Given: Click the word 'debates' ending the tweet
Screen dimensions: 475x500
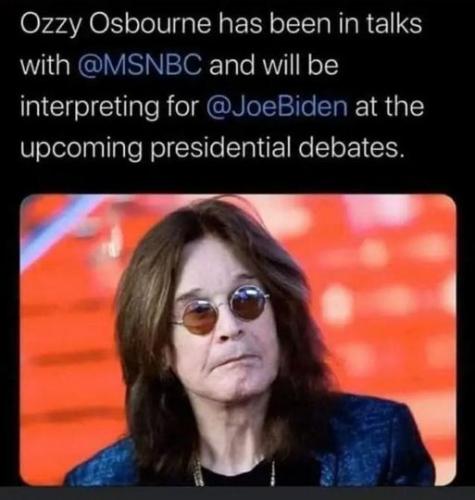Looking at the screenshot, I should point(348,147).
